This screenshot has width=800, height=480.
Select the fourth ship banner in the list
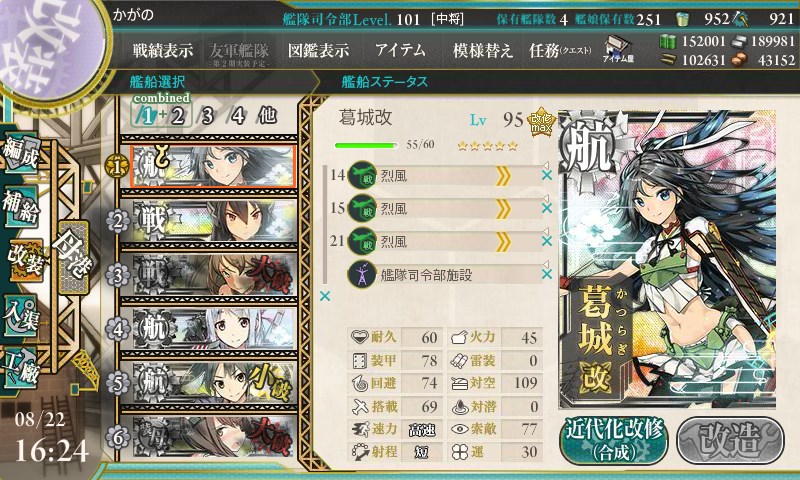(213, 329)
